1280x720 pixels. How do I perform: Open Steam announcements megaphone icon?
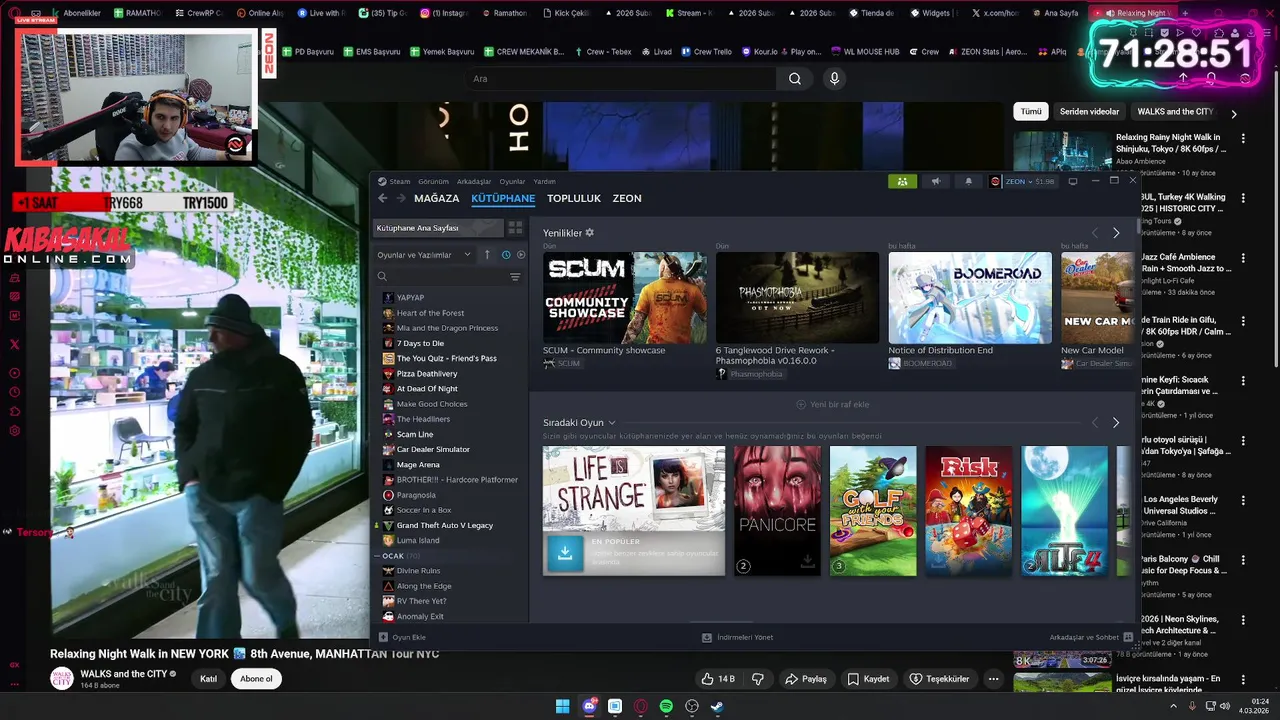point(936,181)
